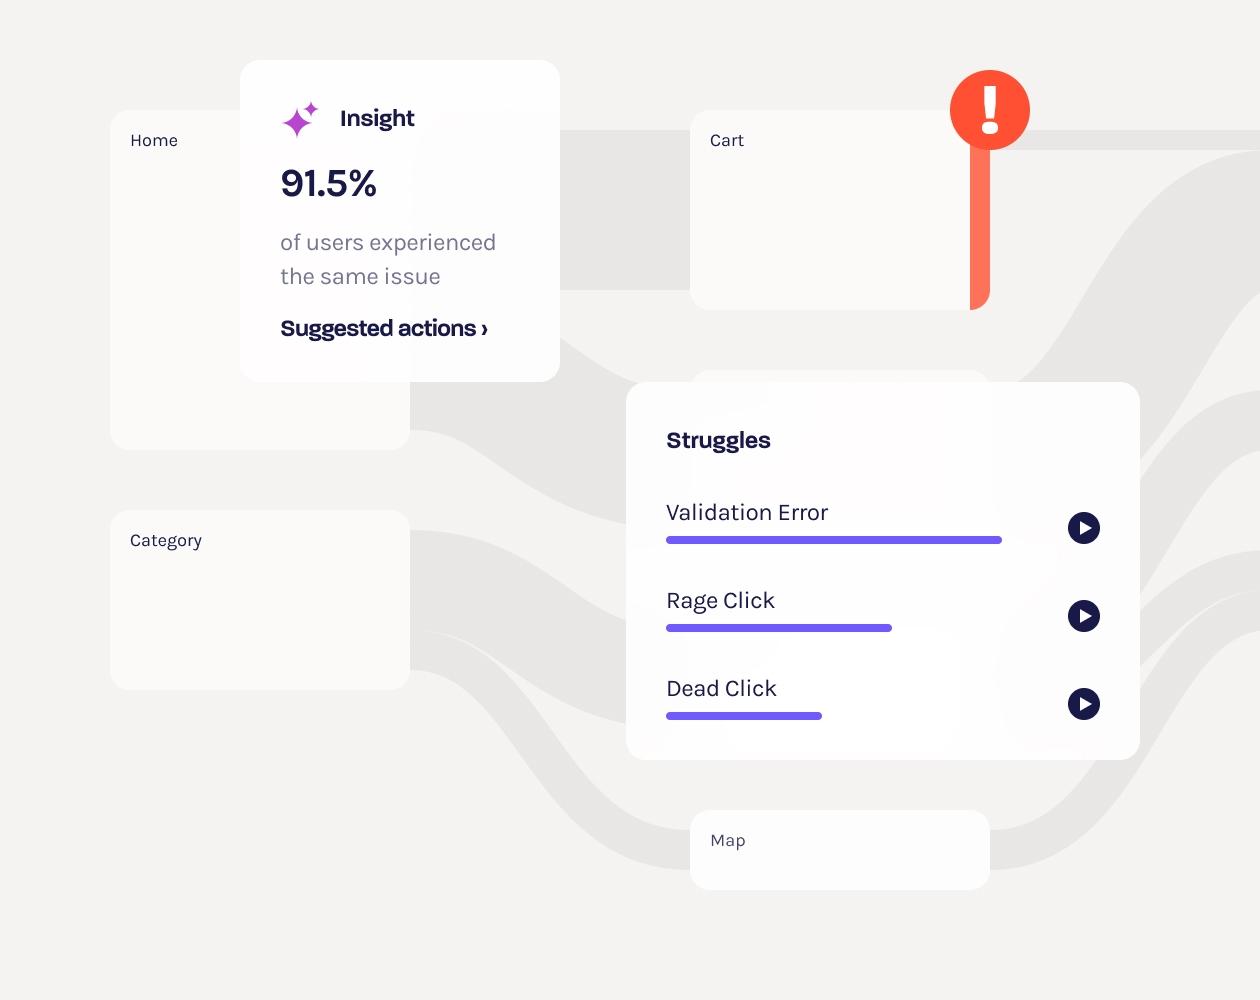Click the Rage Click label
The image size is (1260, 1000).
coord(720,601)
